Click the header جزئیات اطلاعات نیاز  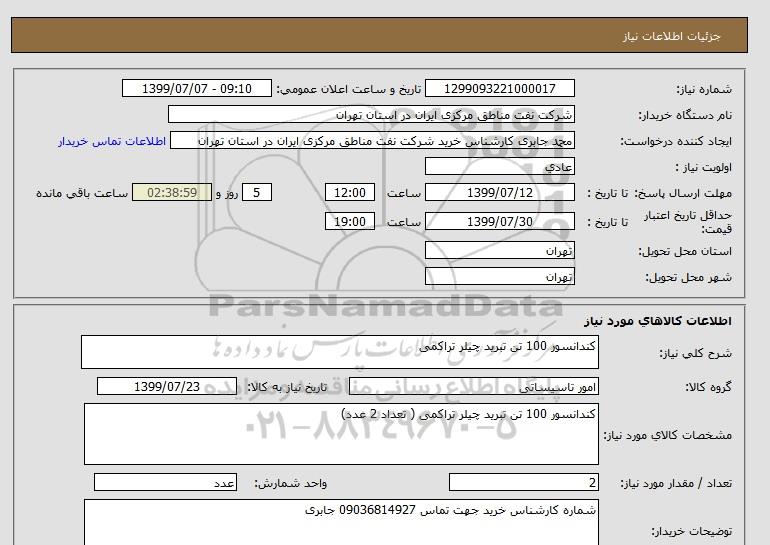[x=671, y=36]
